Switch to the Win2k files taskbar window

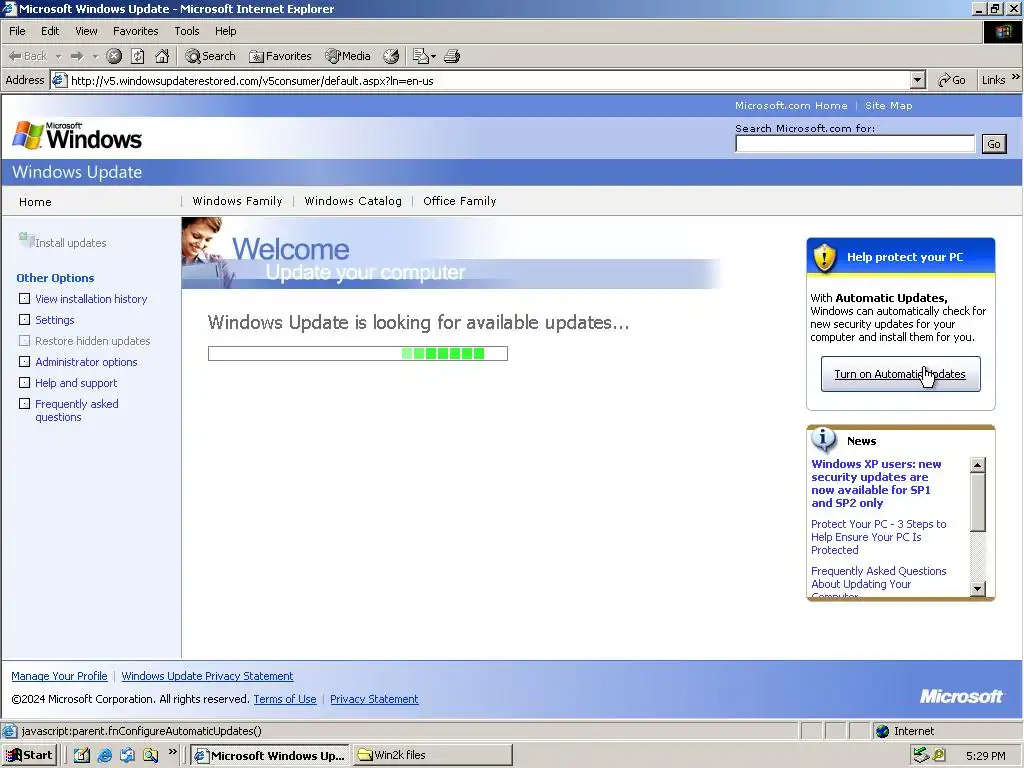pyautogui.click(x=432, y=755)
